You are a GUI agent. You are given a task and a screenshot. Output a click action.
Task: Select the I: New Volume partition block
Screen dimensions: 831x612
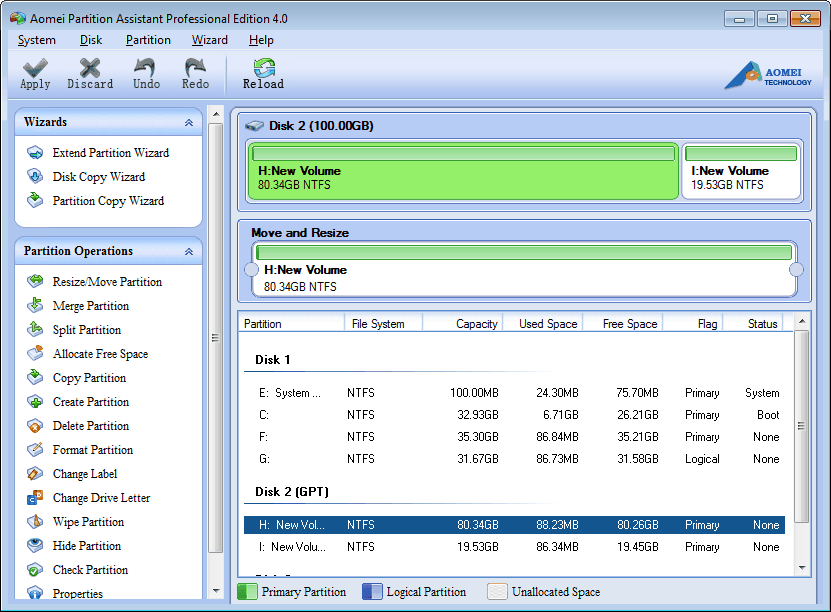click(742, 171)
